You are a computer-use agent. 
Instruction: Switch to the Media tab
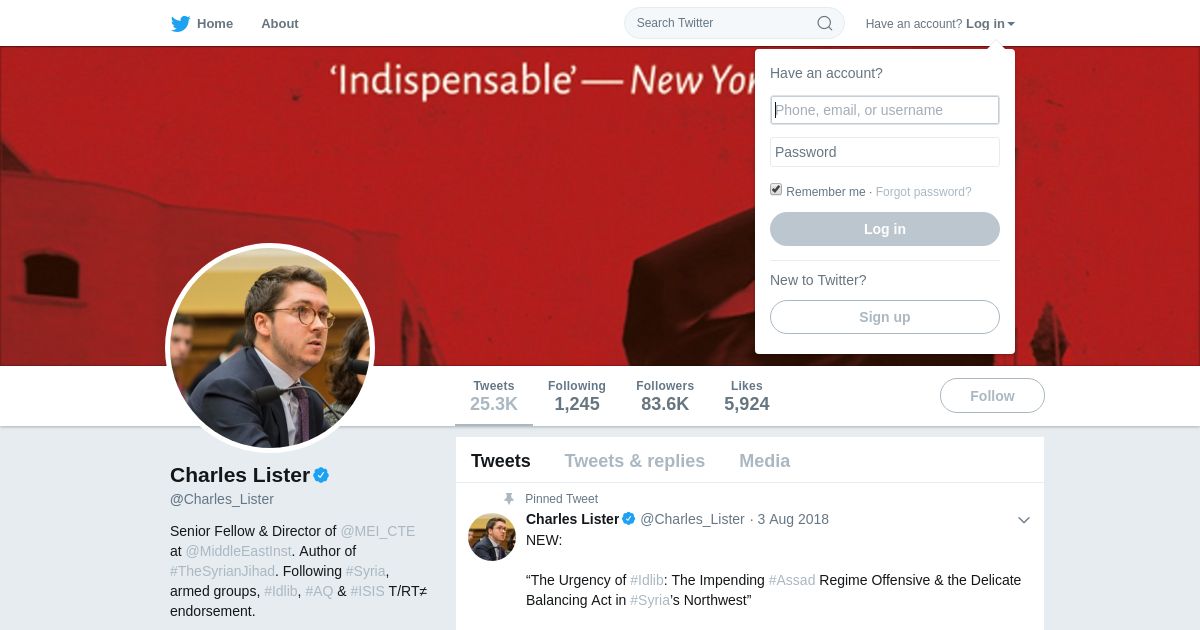764,461
